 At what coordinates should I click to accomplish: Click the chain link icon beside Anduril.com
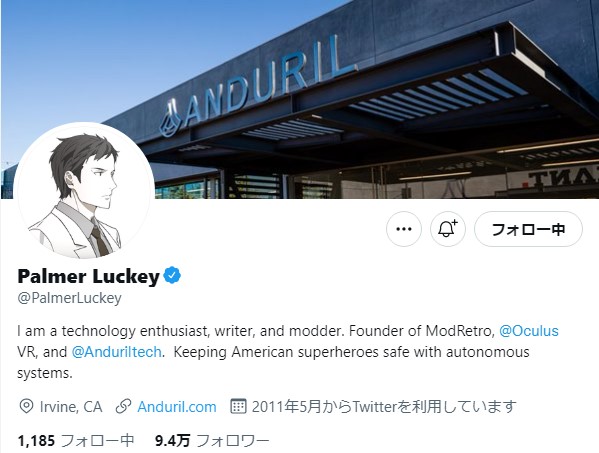pyautogui.click(x=123, y=406)
